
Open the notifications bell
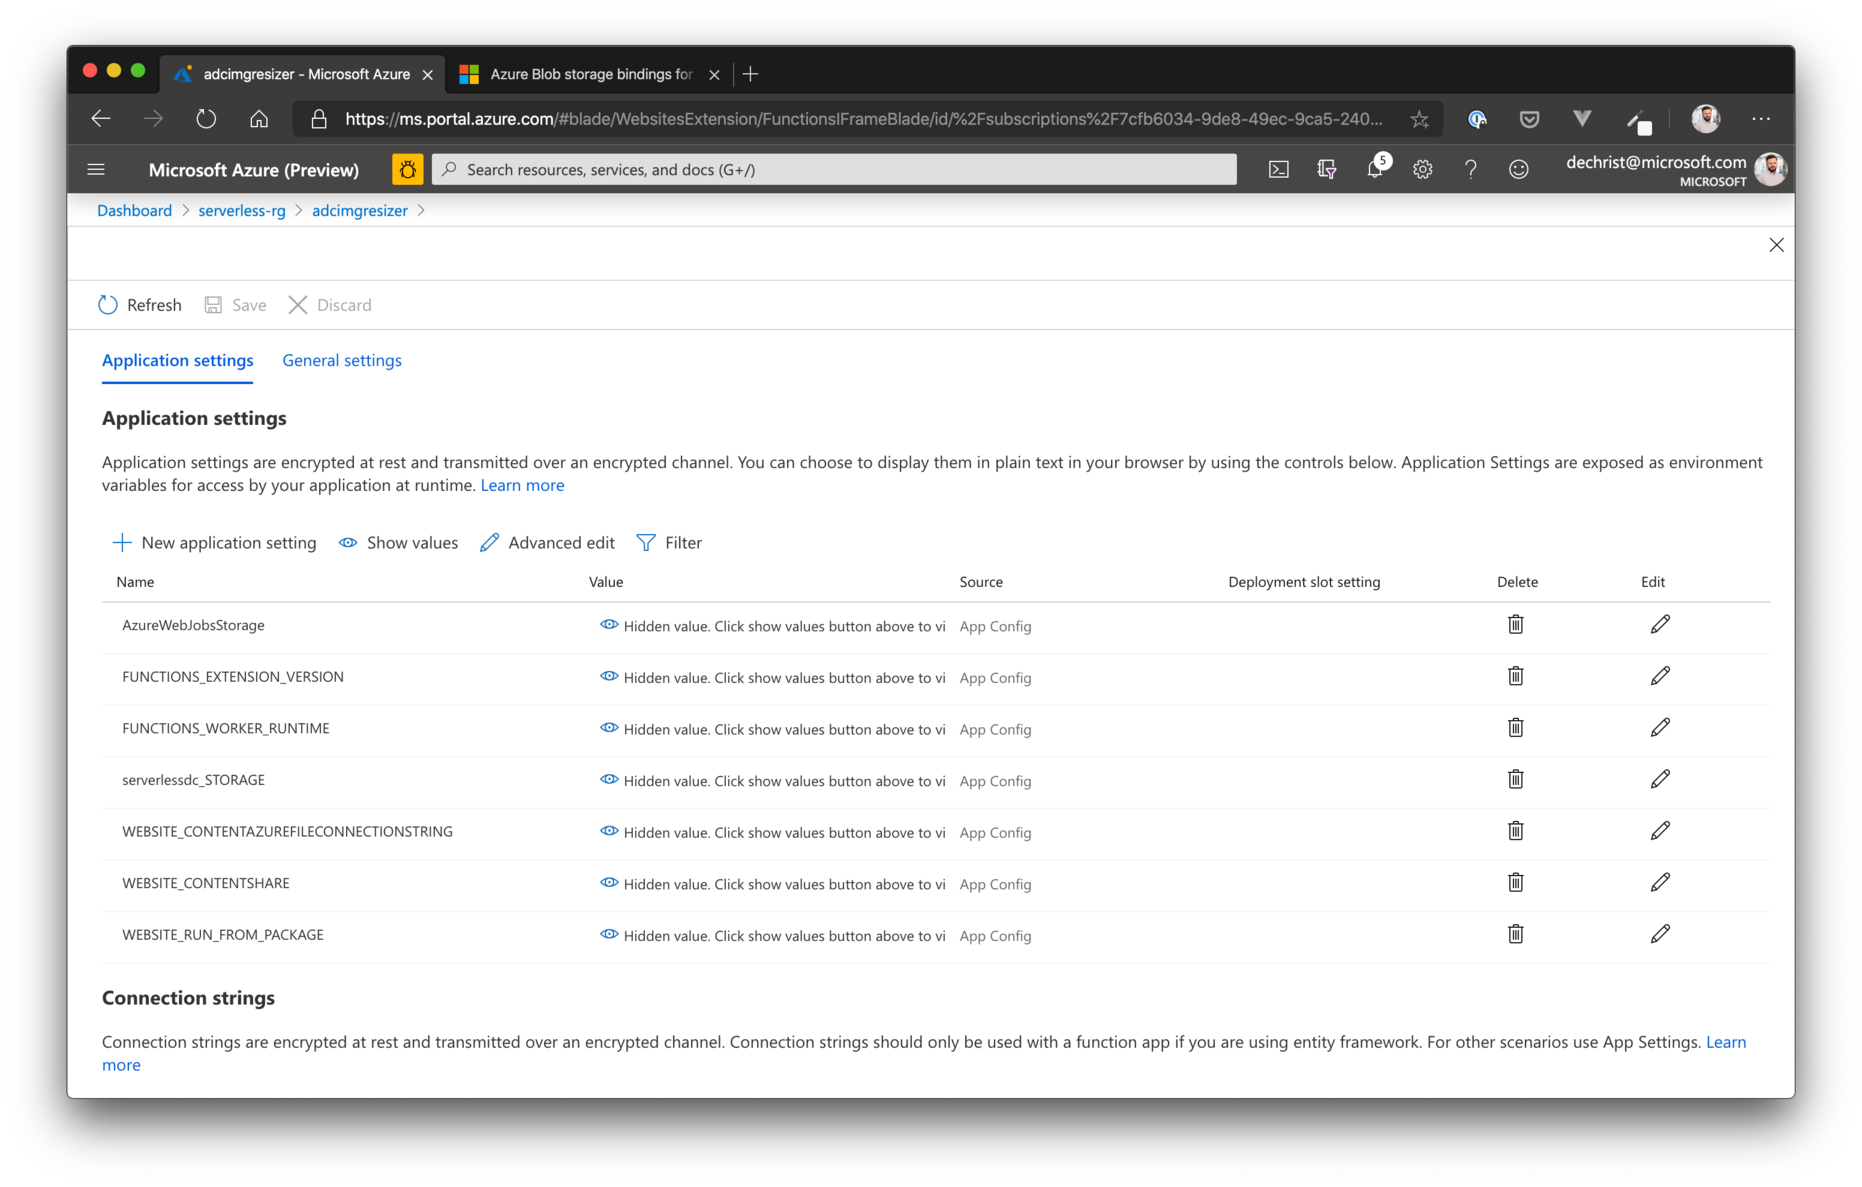[1374, 169]
